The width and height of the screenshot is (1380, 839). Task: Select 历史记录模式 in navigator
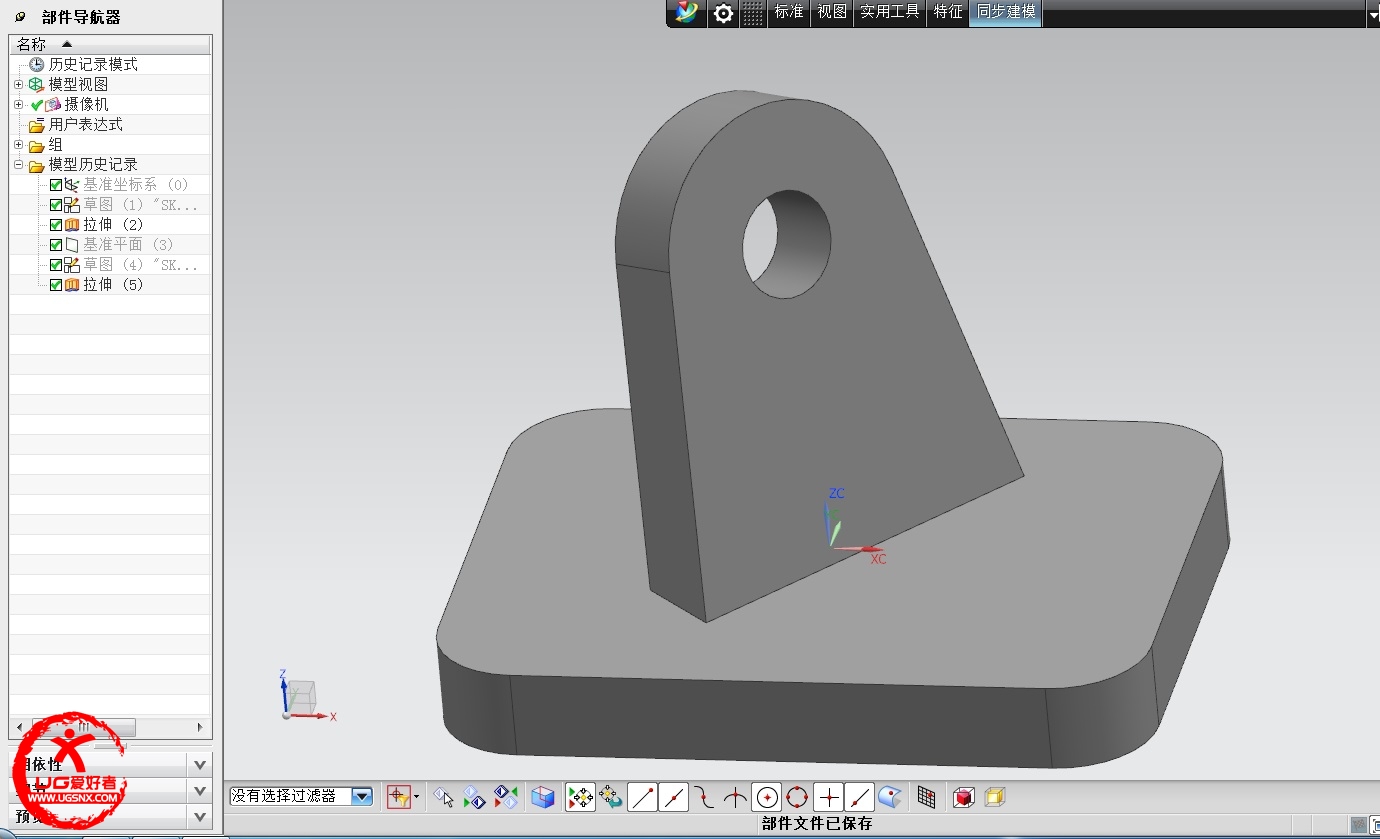(x=93, y=64)
